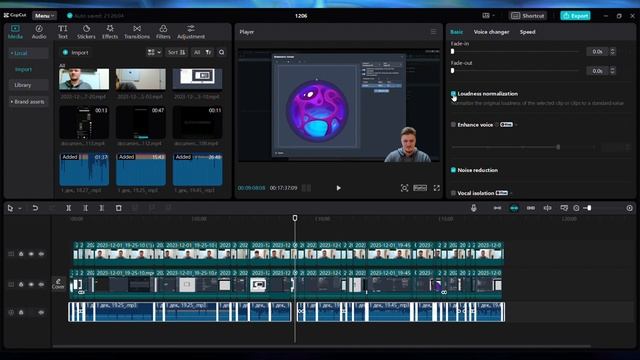Adjust the timeline zoom slider
Image resolution: width=640 pixels, height=360 pixels.
(589, 208)
